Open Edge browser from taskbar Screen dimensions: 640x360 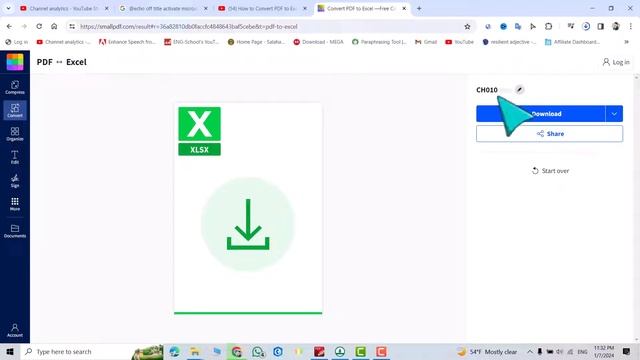174,351
